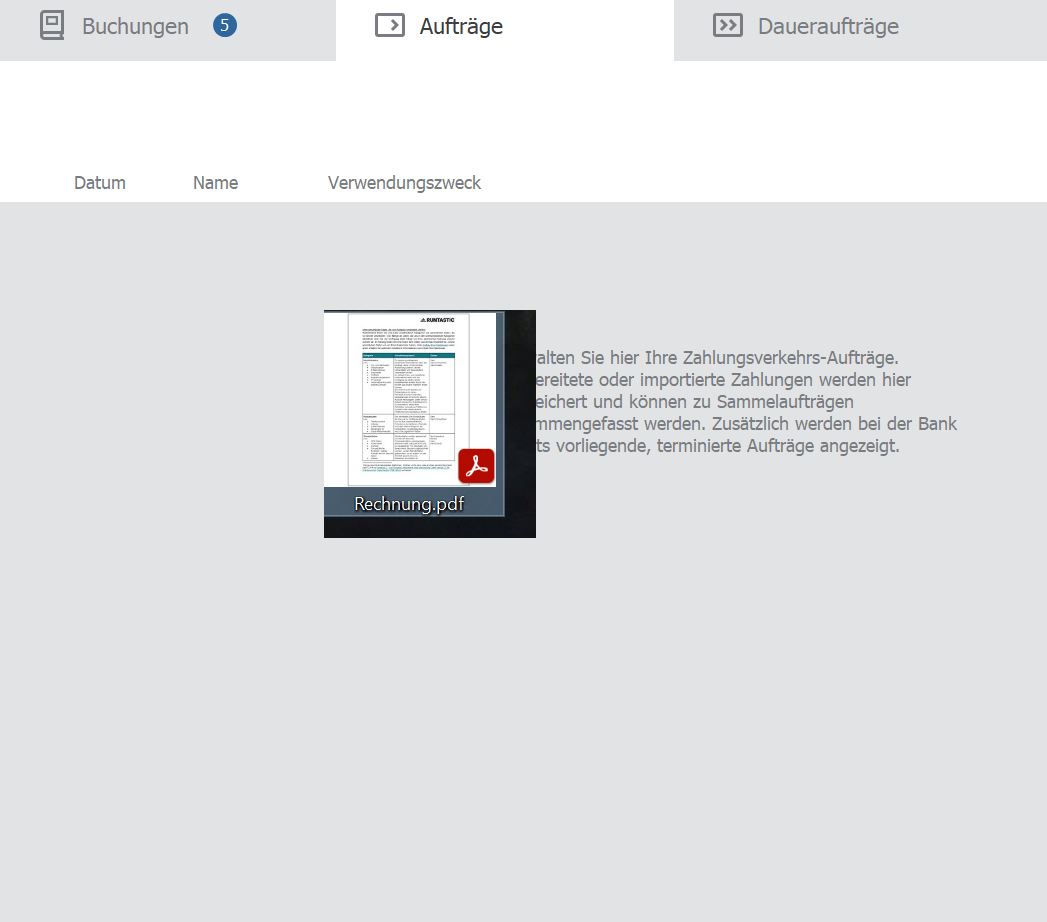Click the dark strip right of the PDF thumbnail

tap(519, 420)
